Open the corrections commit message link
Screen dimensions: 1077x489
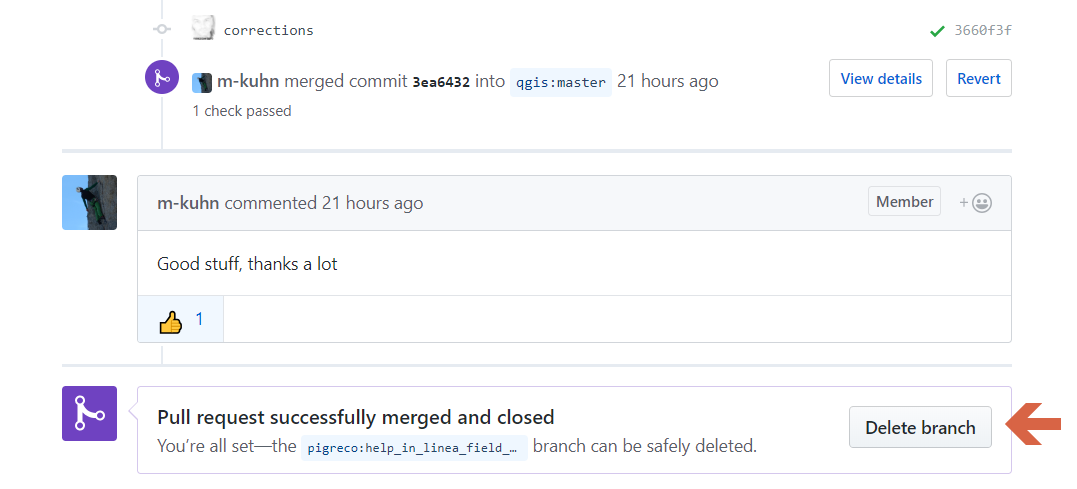point(268,30)
